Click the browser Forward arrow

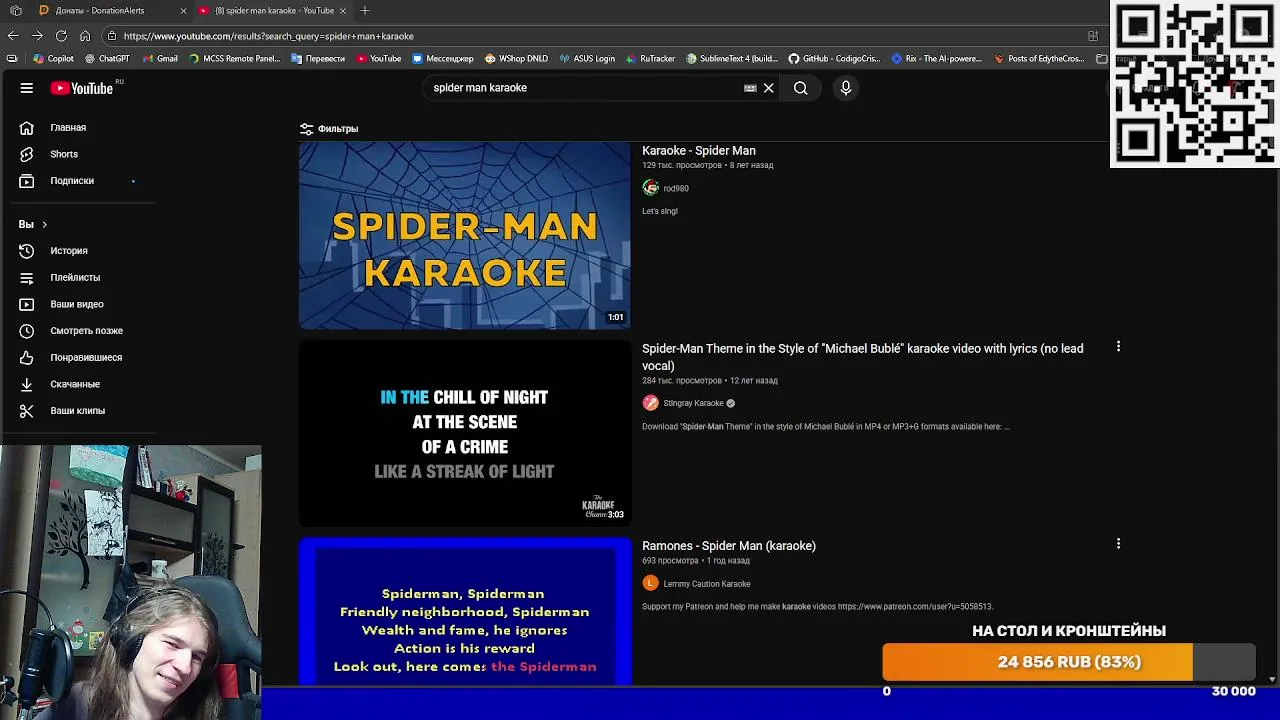click(x=37, y=36)
